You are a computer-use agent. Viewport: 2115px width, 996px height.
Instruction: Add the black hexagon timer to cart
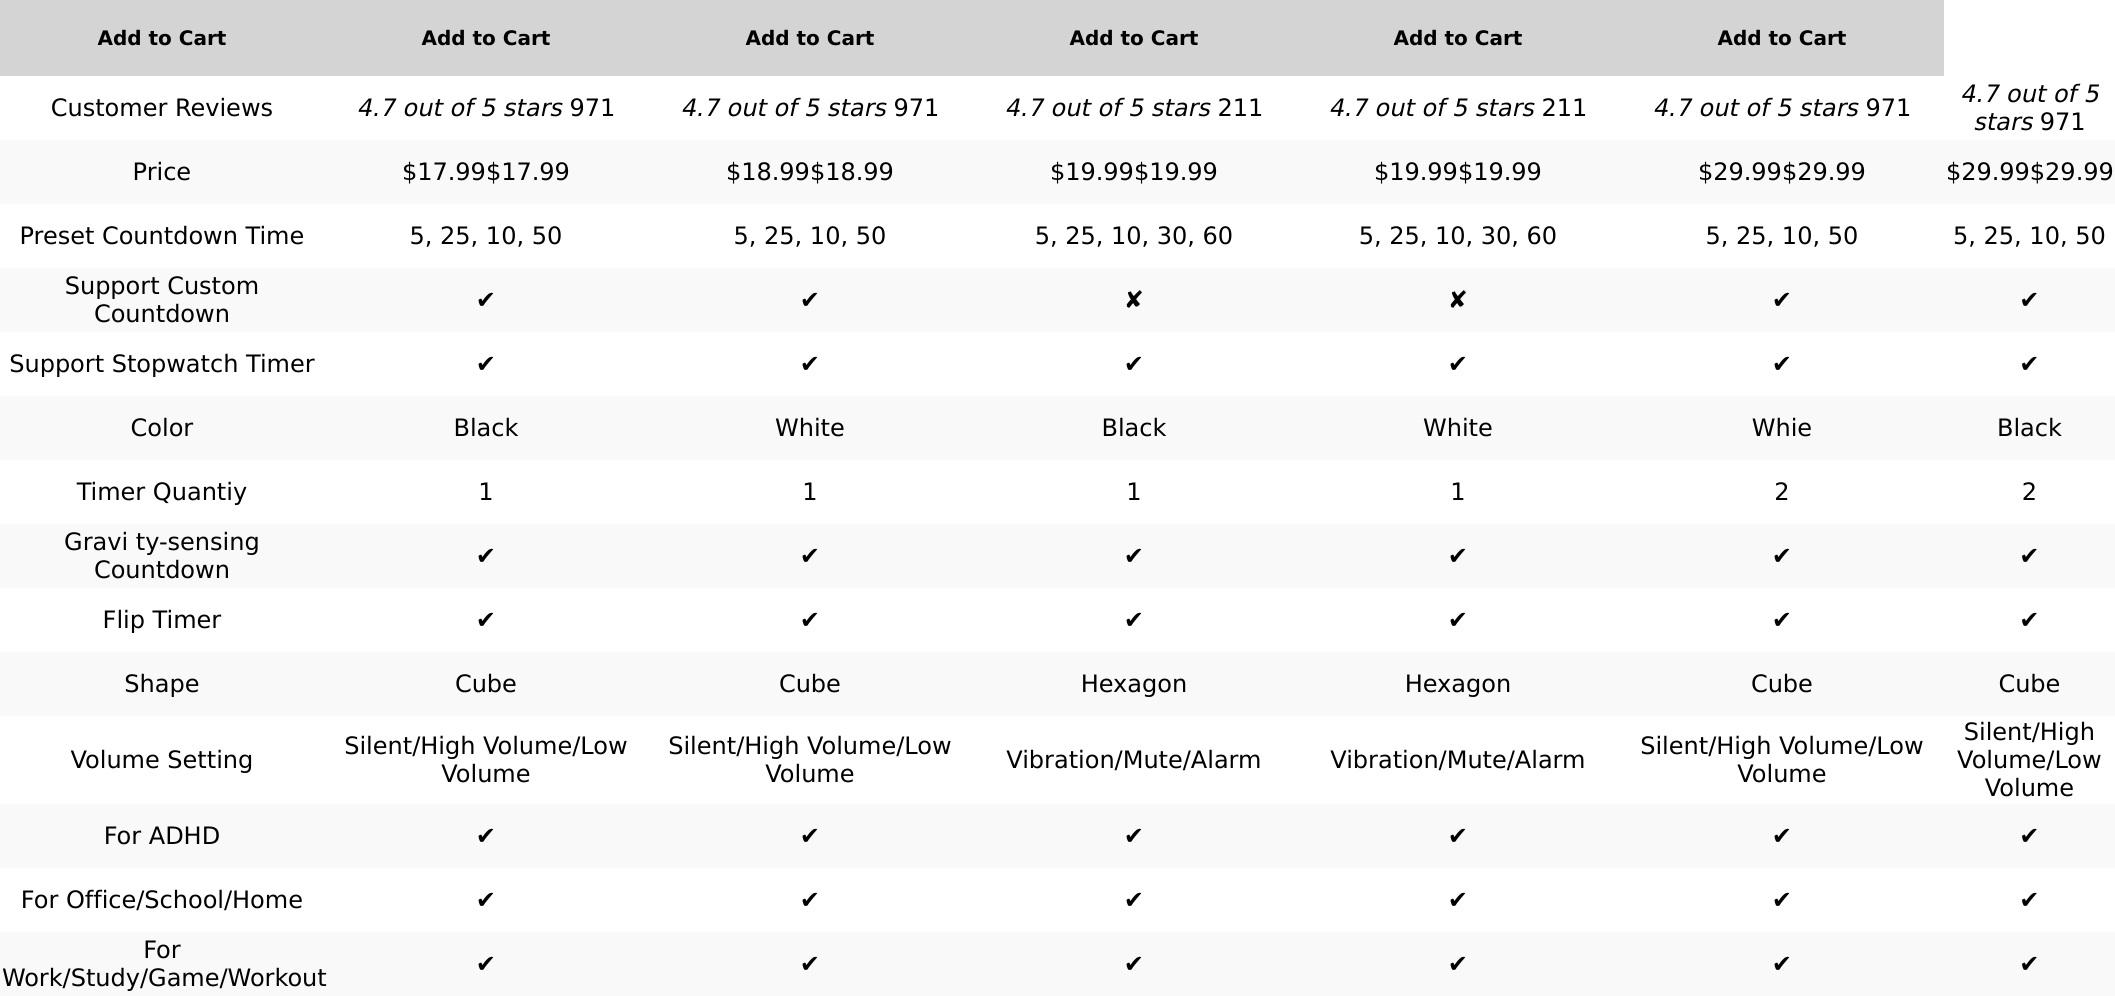click(809, 38)
